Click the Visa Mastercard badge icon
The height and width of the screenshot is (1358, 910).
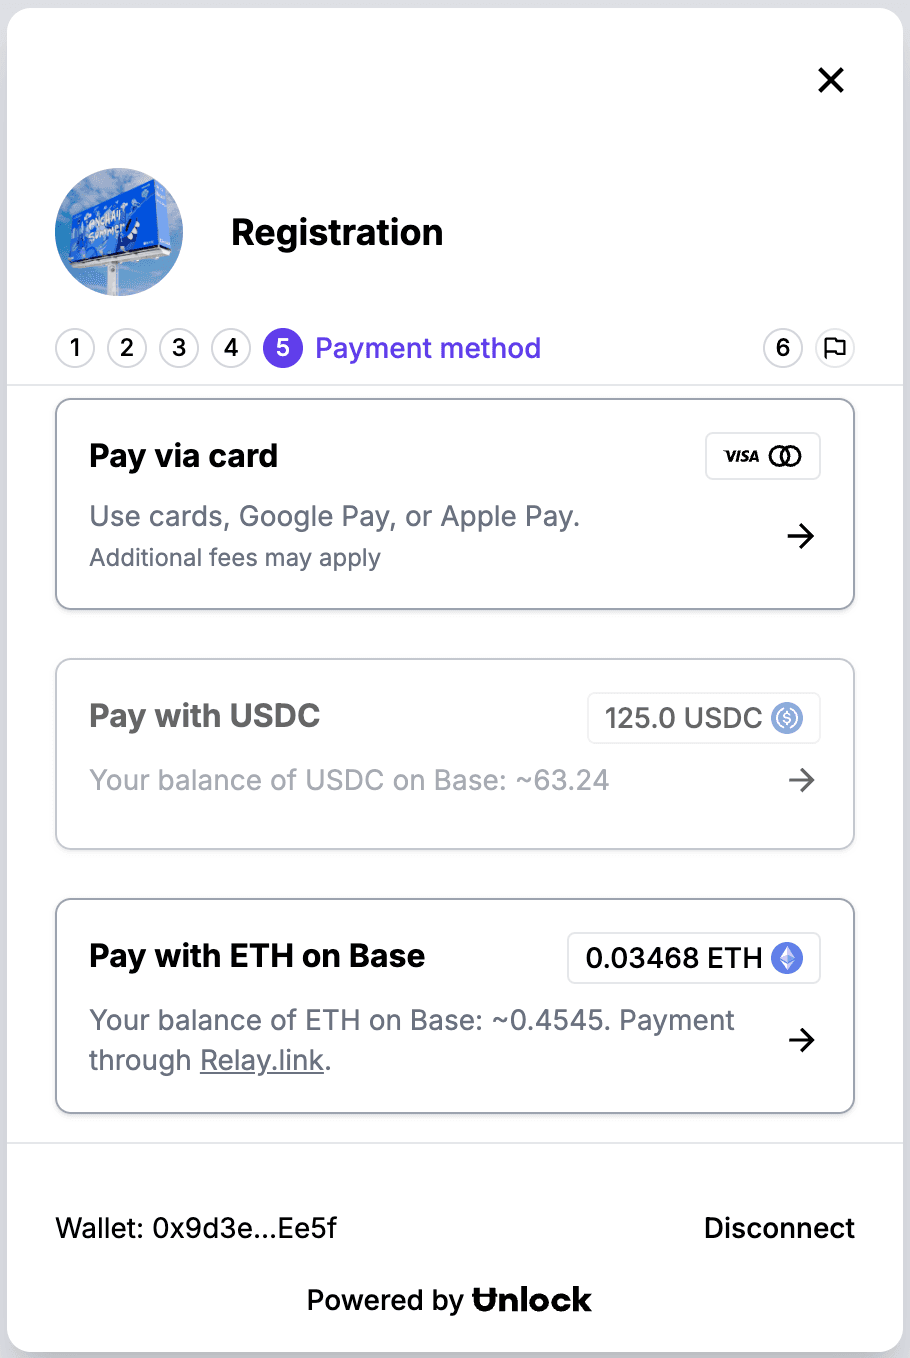pyautogui.click(x=763, y=456)
